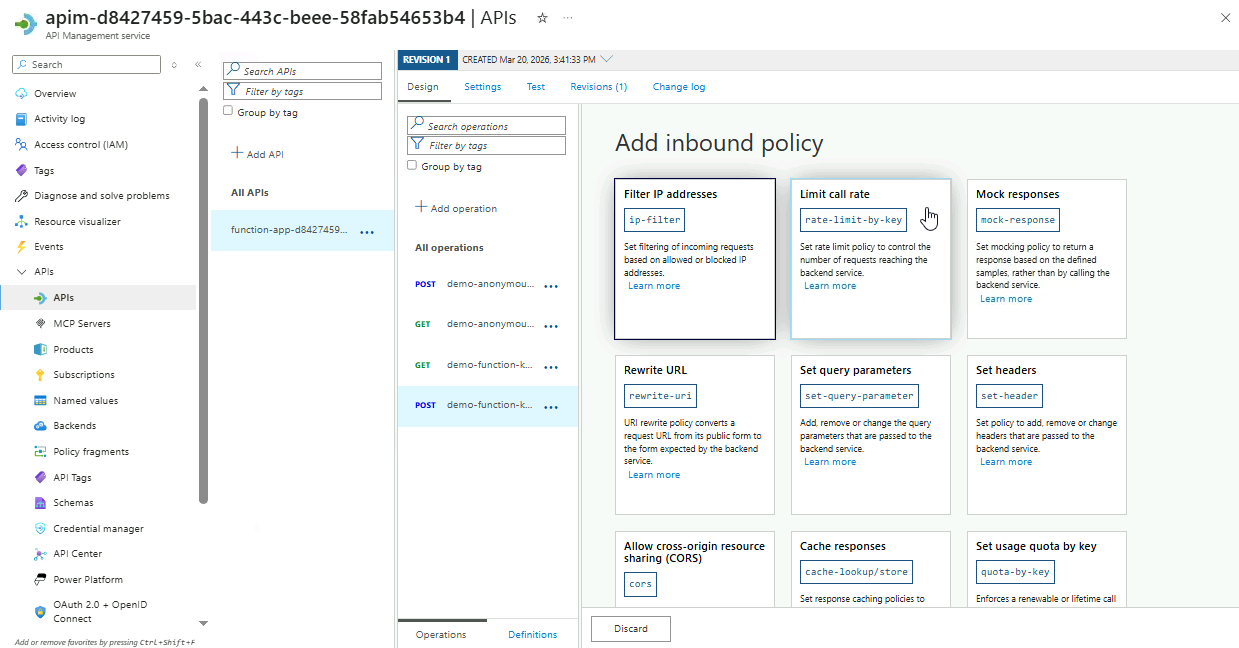Viewport: 1239px width, 648px height.
Task: Expand the Revision 1 dropdown chevron
Action: [607, 59]
